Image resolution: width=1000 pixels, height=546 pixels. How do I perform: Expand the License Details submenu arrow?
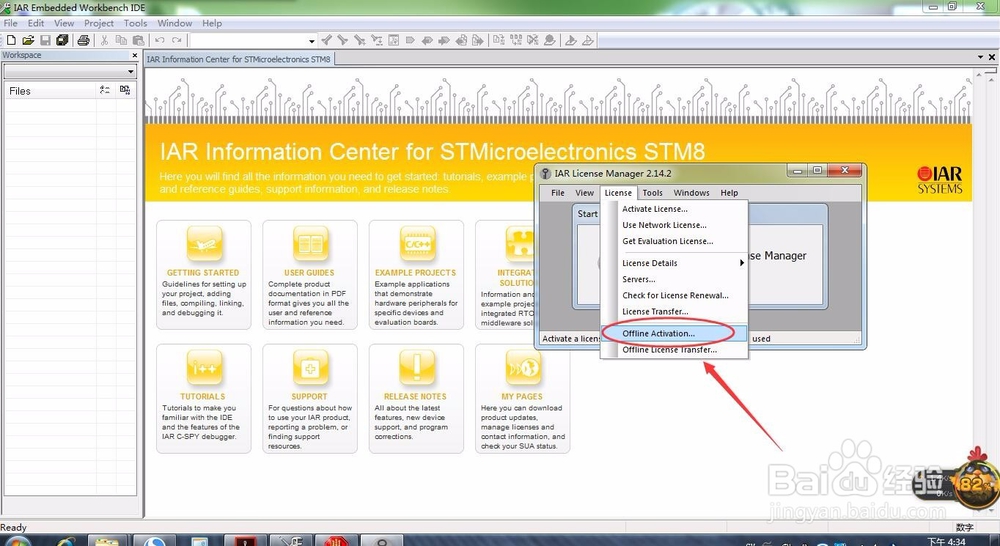pos(742,263)
